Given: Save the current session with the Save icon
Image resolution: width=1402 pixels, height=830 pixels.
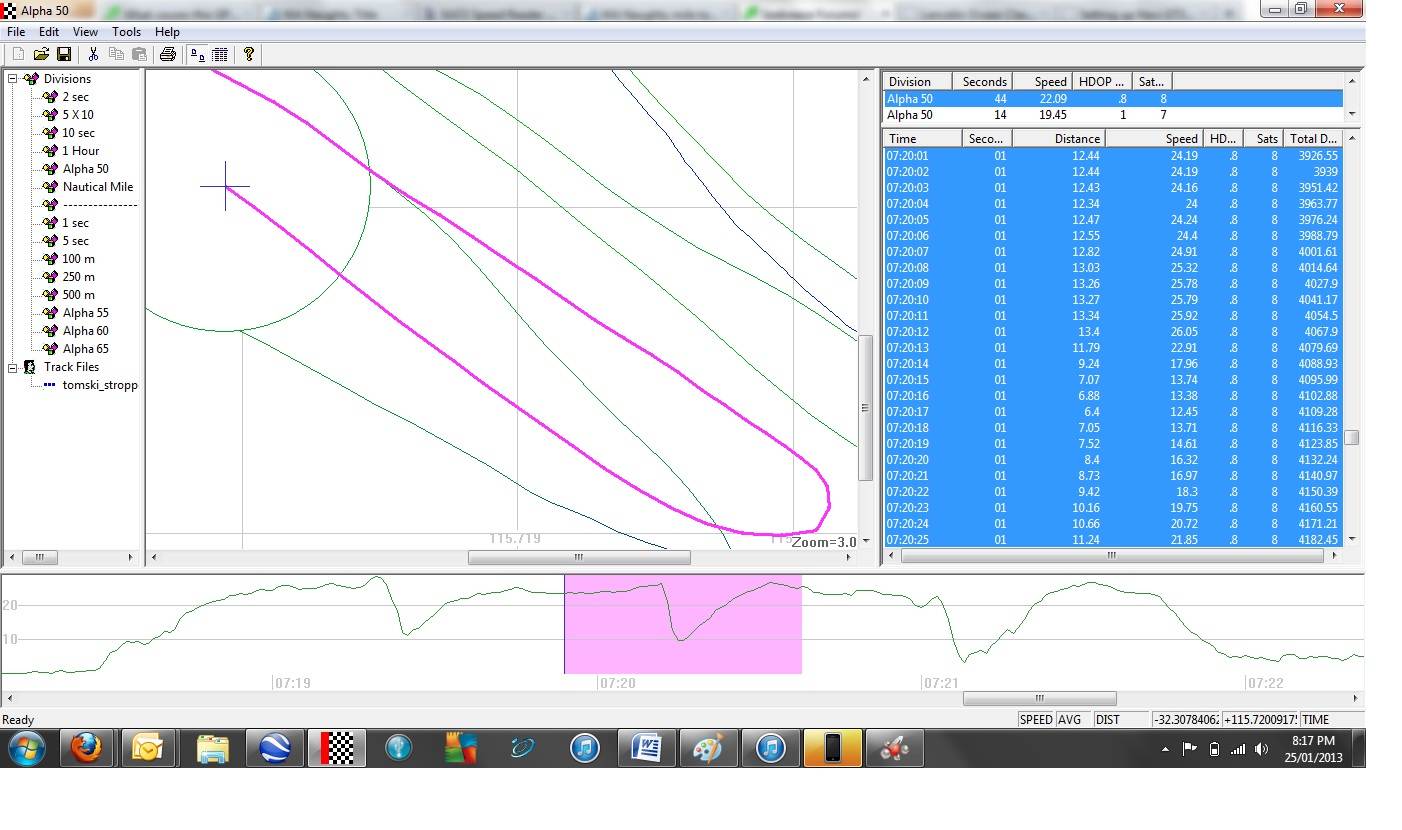Looking at the screenshot, I should click(x=64, y=54).
